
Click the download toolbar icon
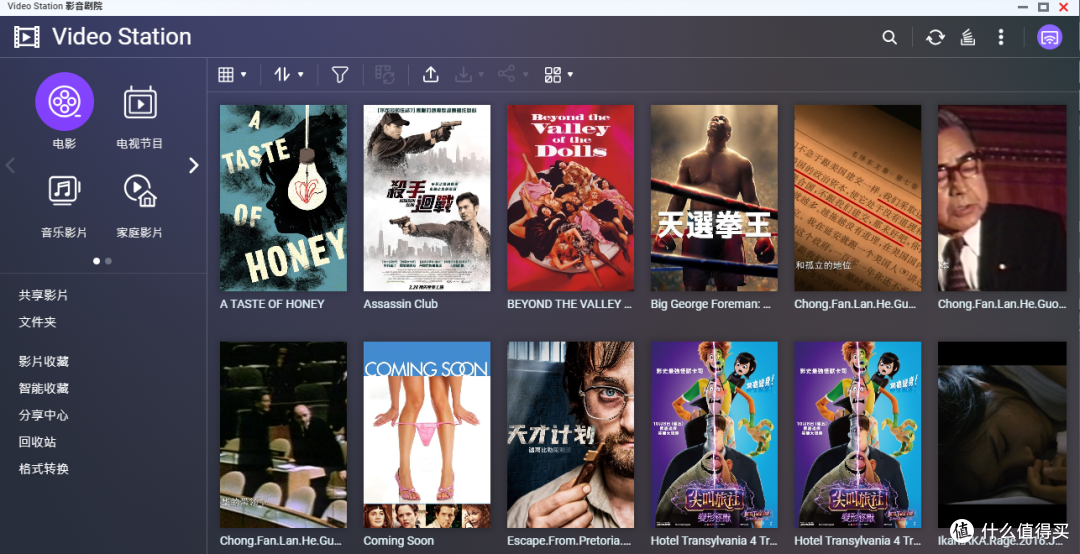[x=464, y=74]
